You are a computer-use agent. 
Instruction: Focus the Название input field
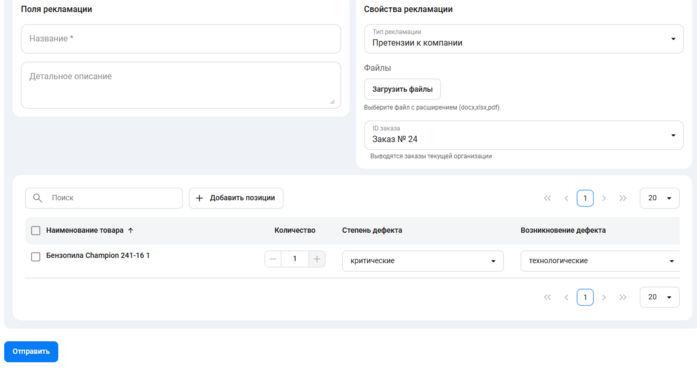[x=181, y=39]
